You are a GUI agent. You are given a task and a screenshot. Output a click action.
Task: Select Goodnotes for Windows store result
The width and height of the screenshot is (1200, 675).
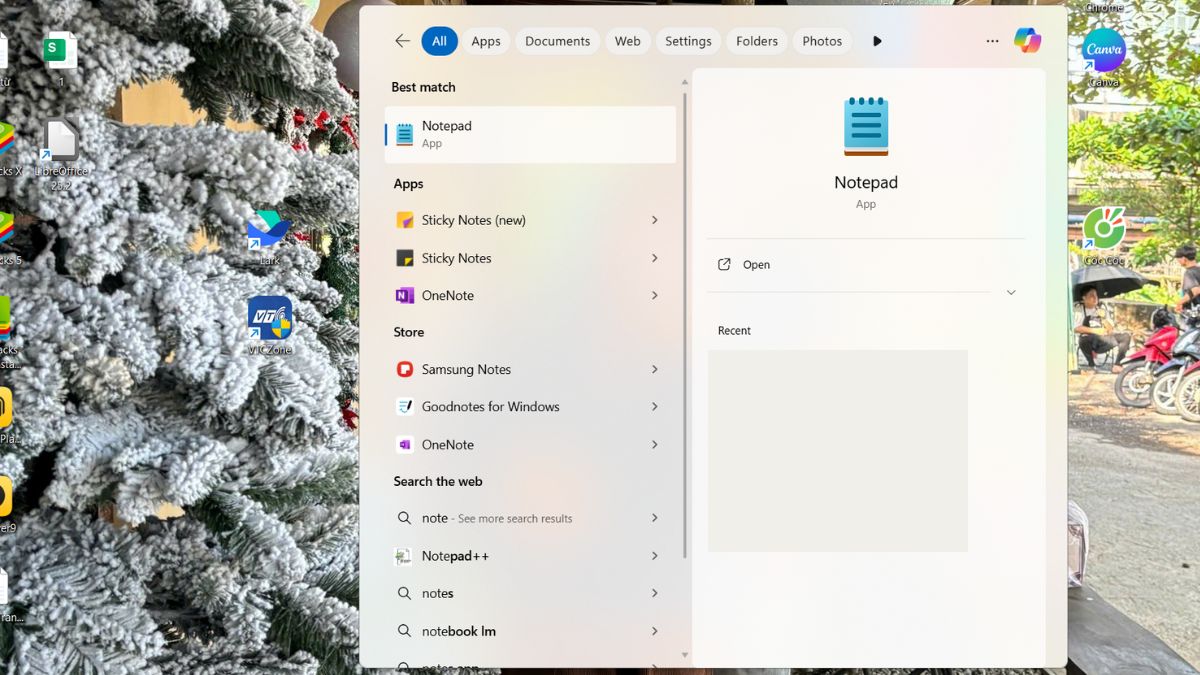(x=530, y=407)
